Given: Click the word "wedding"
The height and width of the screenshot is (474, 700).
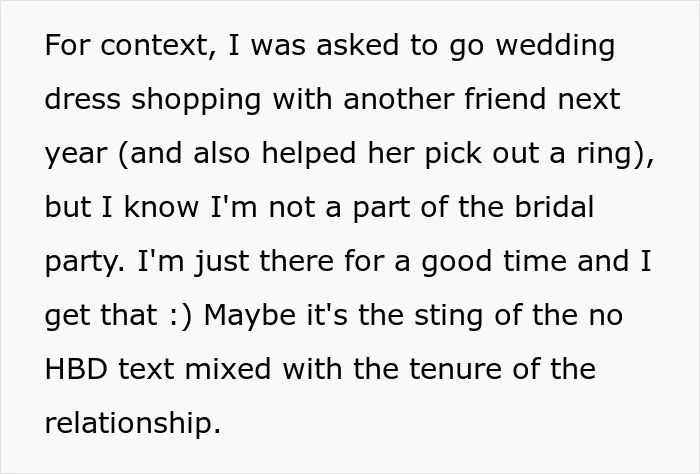Looking at the screenshot, I should pos(555,46).
